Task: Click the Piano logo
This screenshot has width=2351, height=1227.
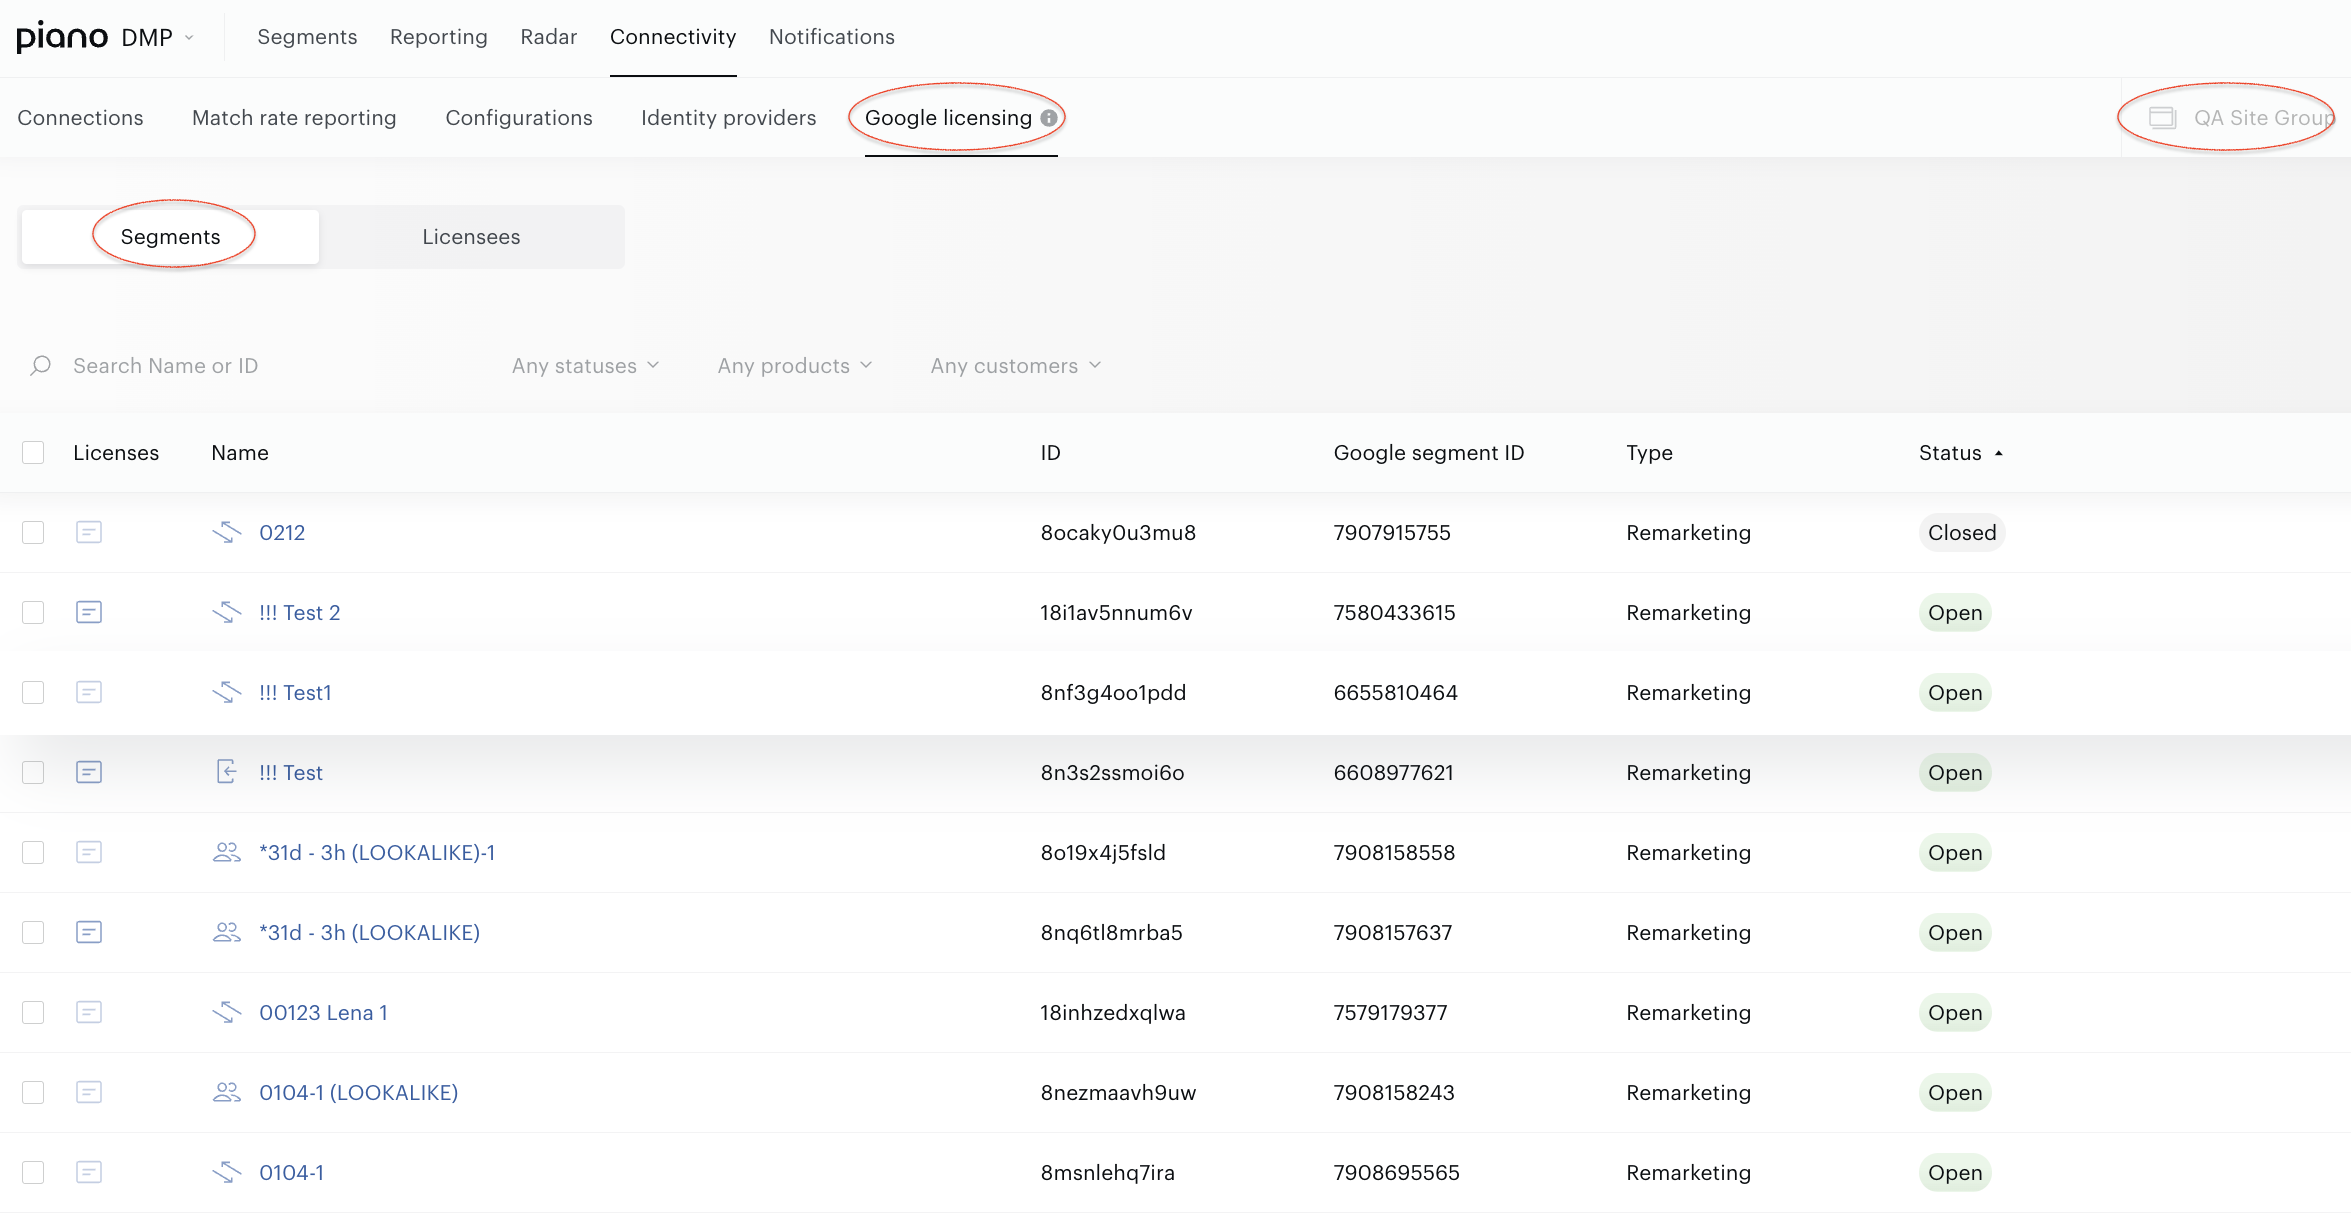Action: [62, 37]
